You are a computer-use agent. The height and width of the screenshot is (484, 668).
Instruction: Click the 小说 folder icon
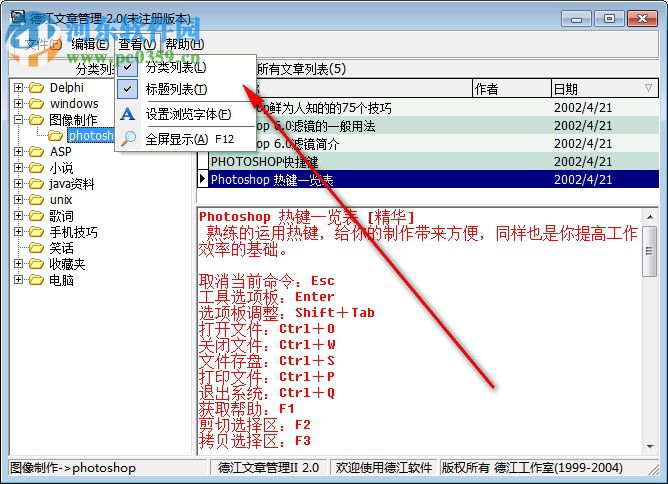click(37, 168)
